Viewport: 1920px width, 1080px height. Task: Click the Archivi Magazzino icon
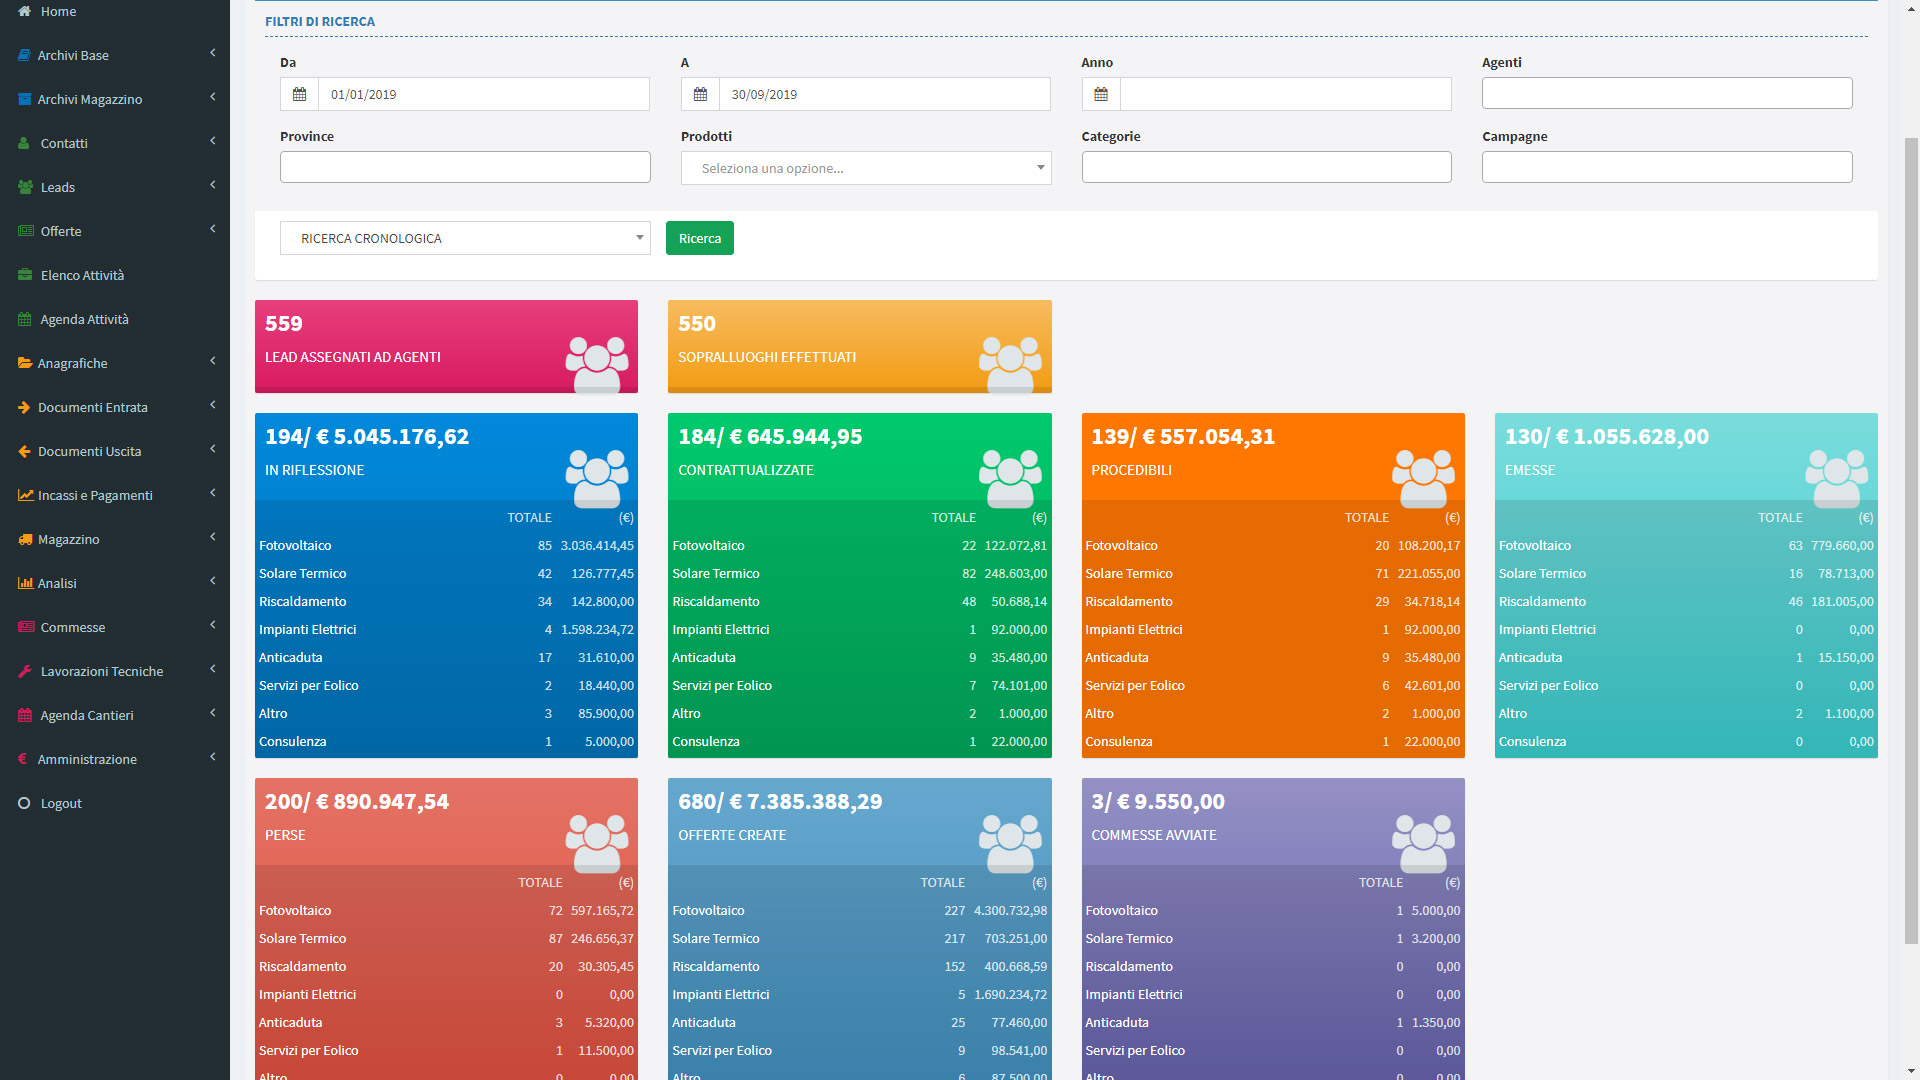pyautogui.click(x=24, y=99)
